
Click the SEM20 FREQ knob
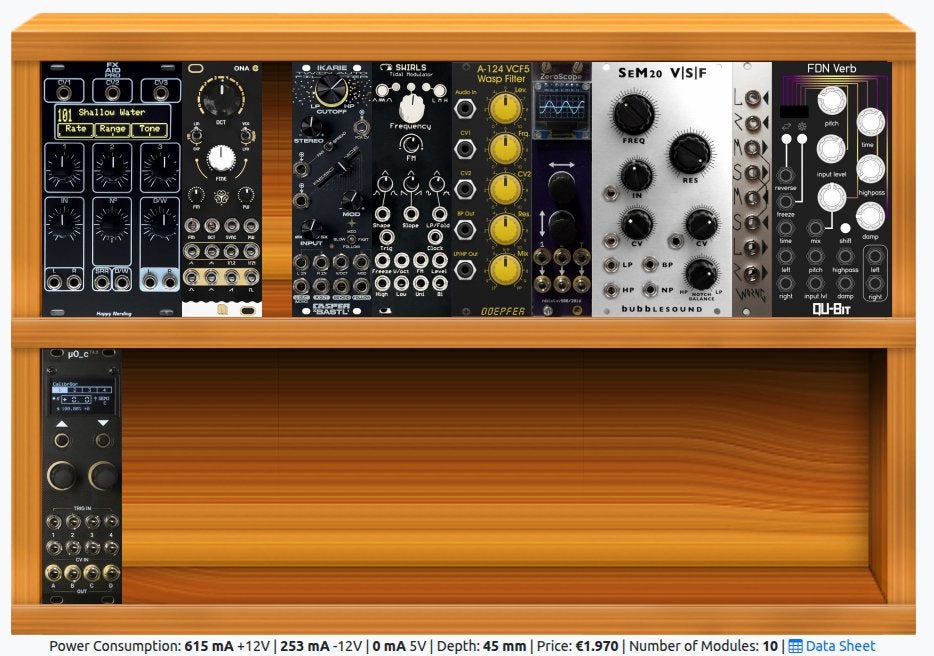634,114
